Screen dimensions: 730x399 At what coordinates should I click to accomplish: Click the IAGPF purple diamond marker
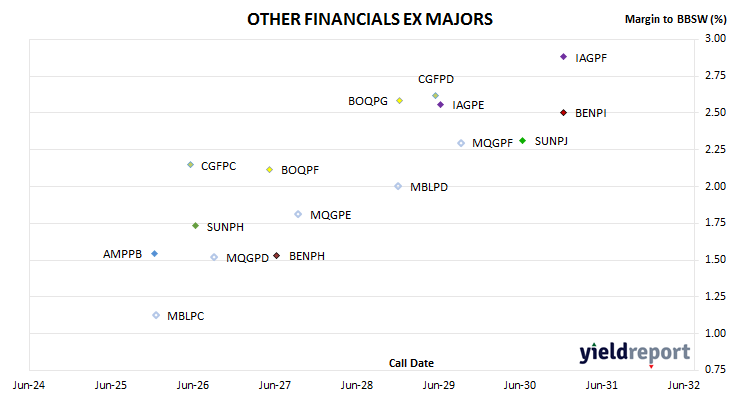(x=563, y=57)
